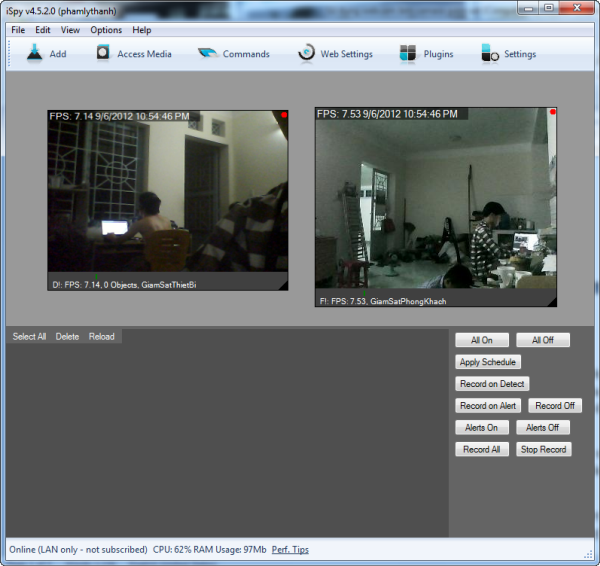600x566 pixels.
Task: Click the red recording dot on GiamSatThietBi camera
Action: coord(284,115)
